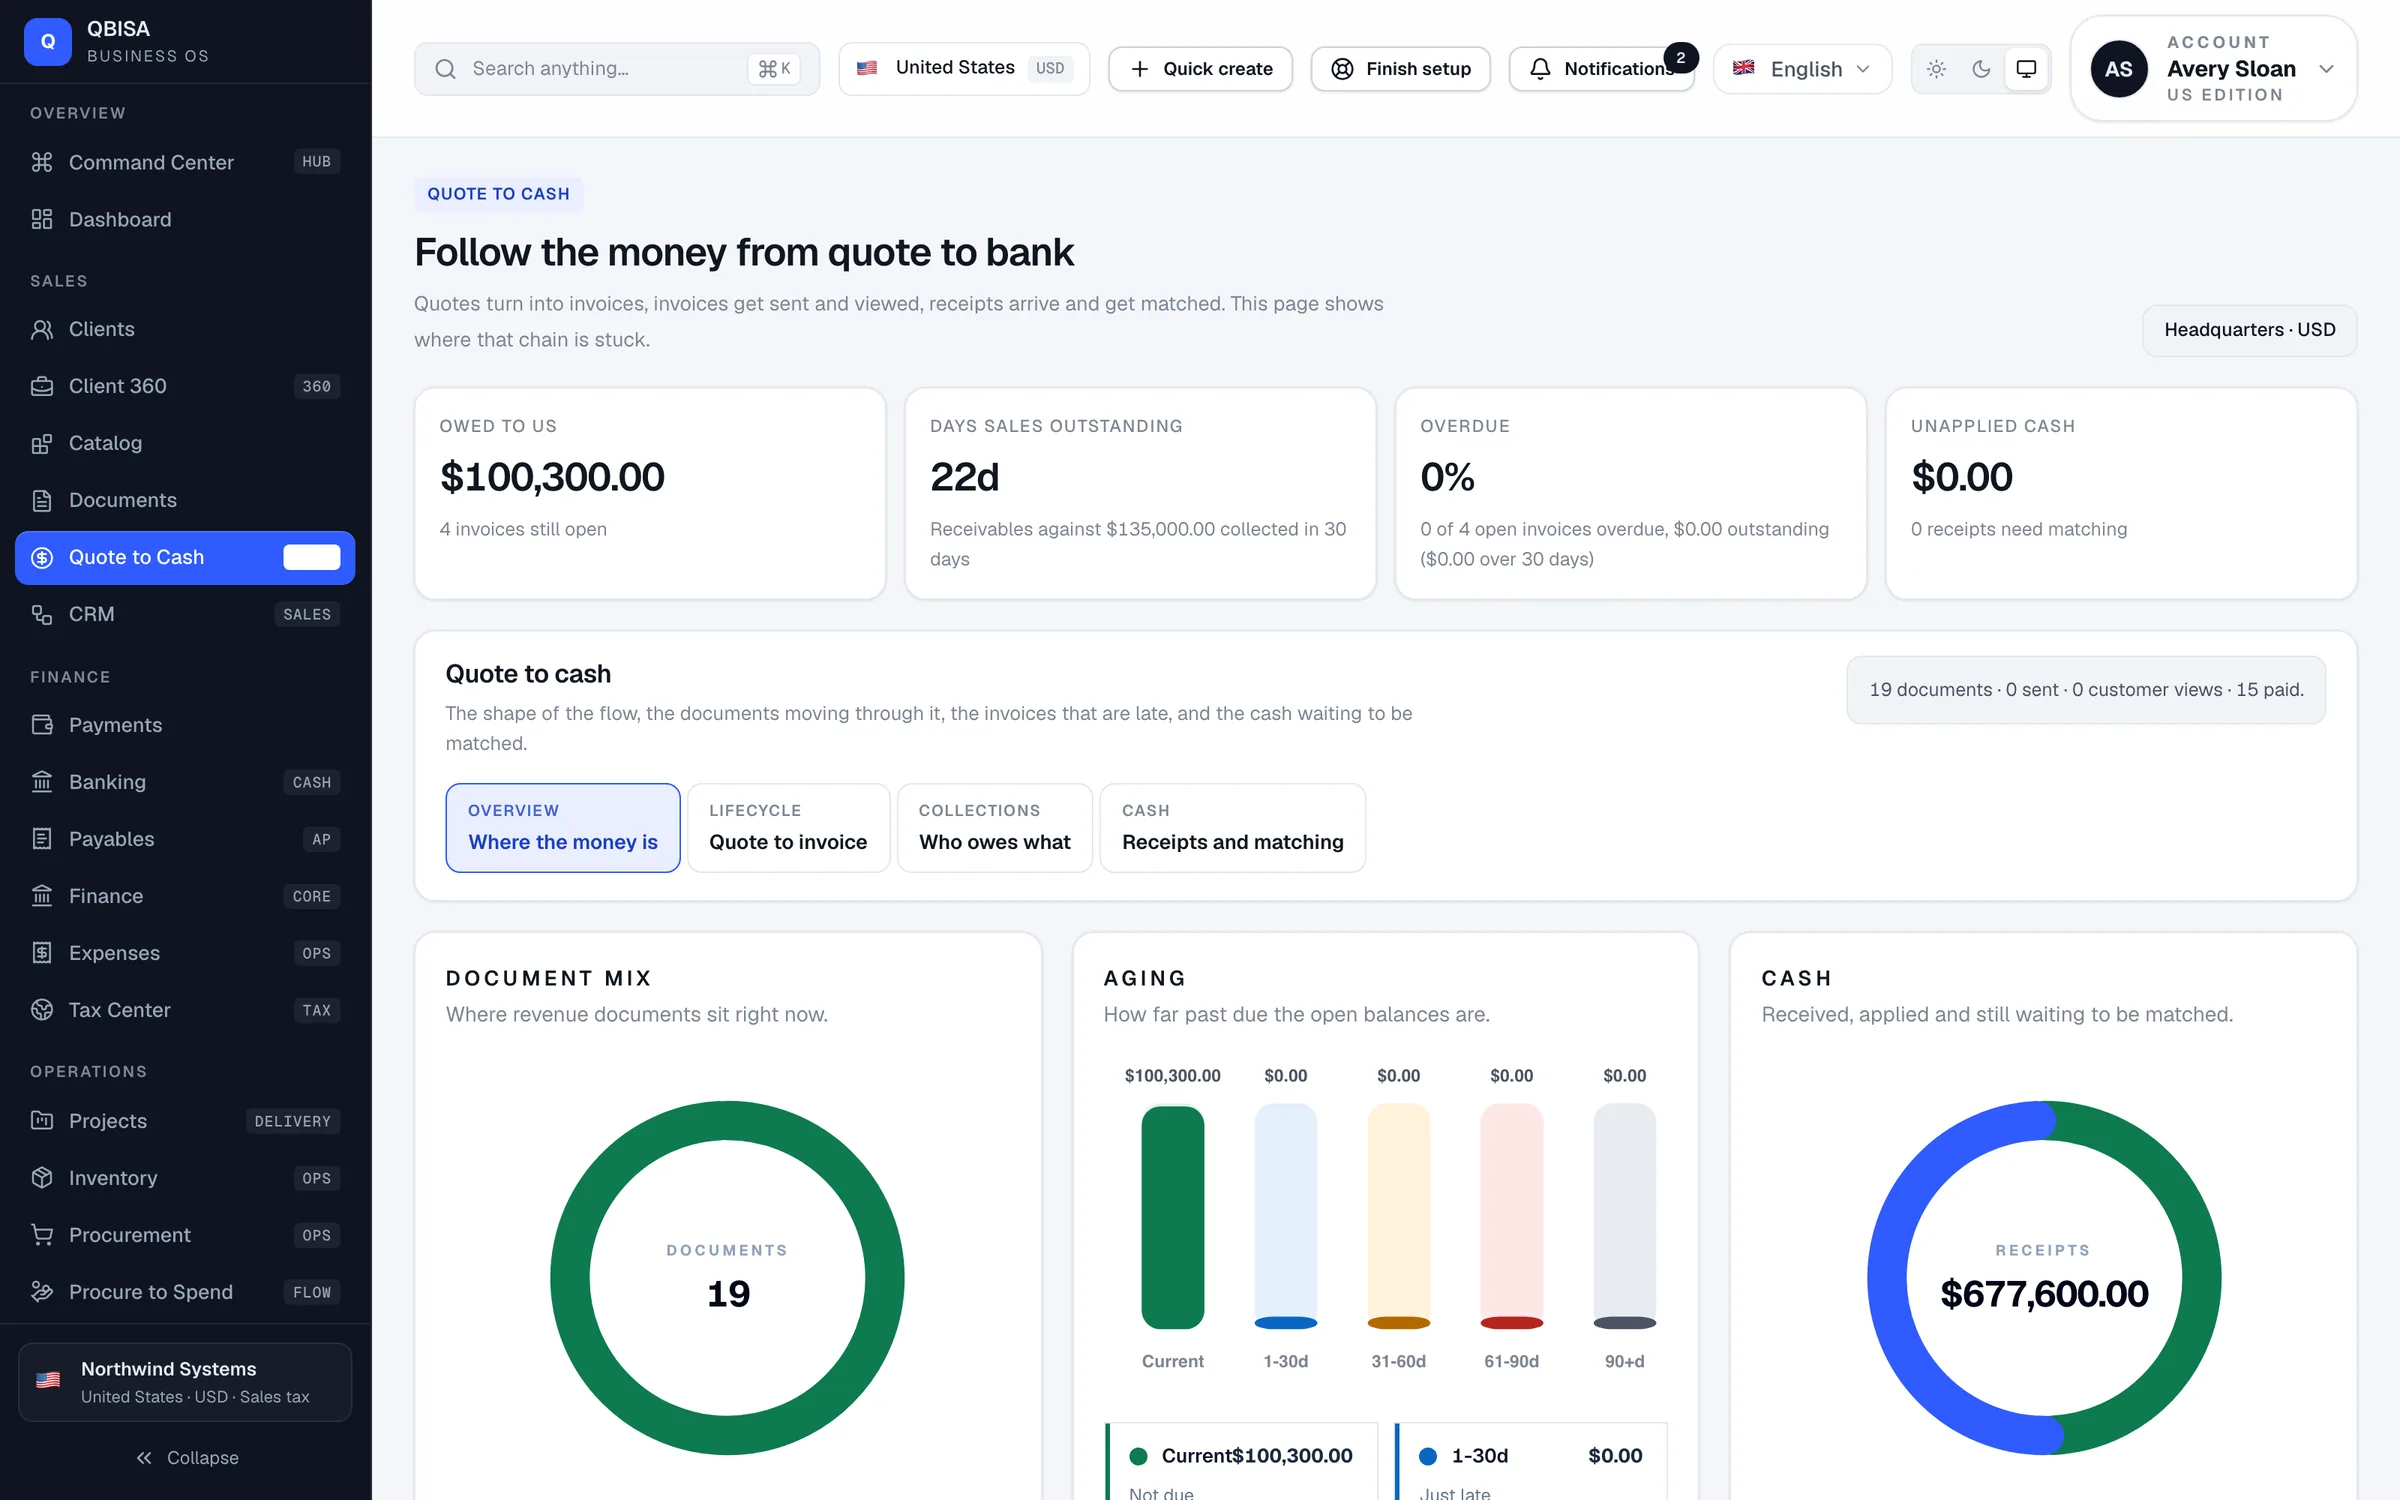2400x1500 pixels.
Task: Click the QBISA logo icon
Action: (48, 42)
